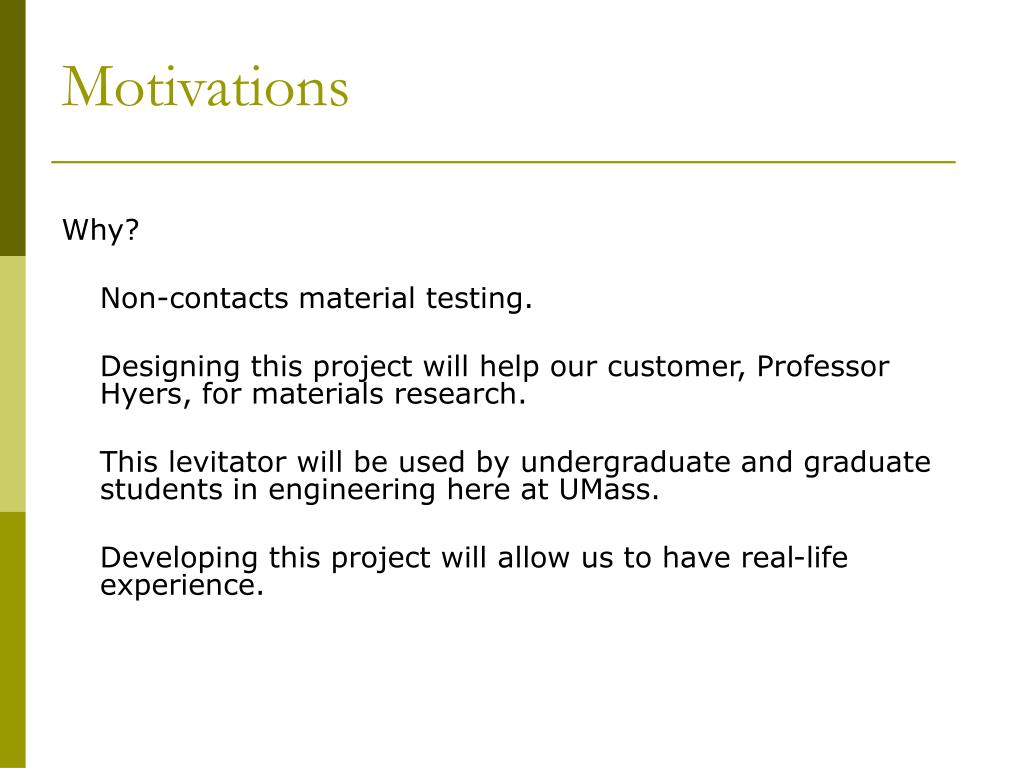This screenshot has height=768, width=1024.
Task: Click the light yellow-green sidebar block
Action: pyautogui.click(x=12, y=384)
